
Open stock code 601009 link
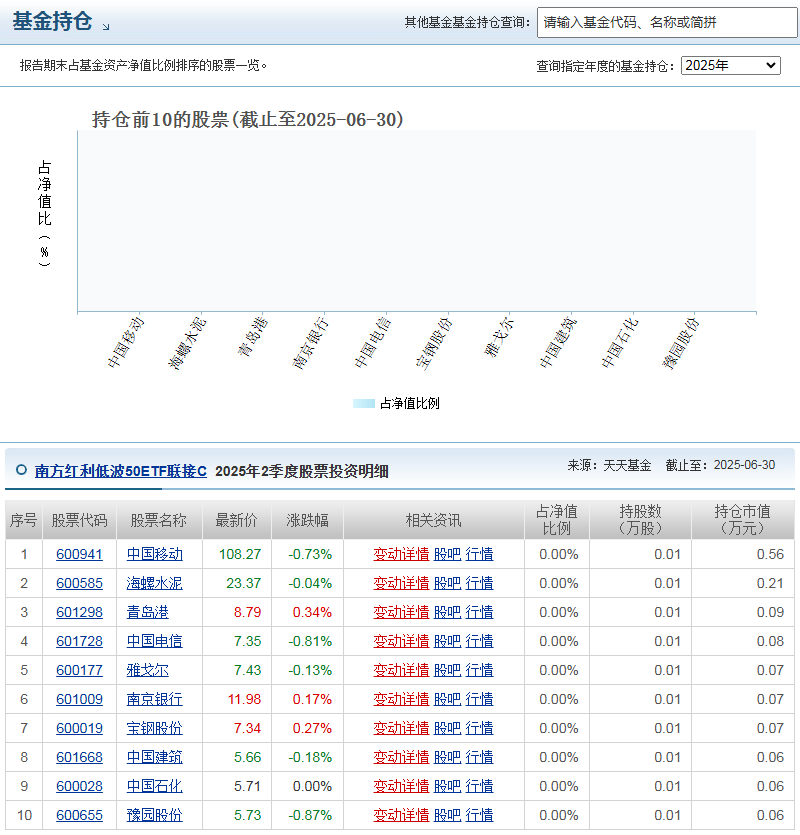tap(79, 699)
